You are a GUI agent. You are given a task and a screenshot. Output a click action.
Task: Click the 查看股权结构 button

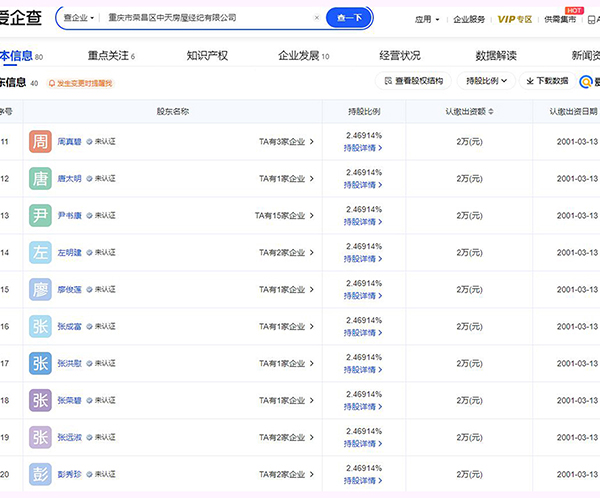point(416,81)
